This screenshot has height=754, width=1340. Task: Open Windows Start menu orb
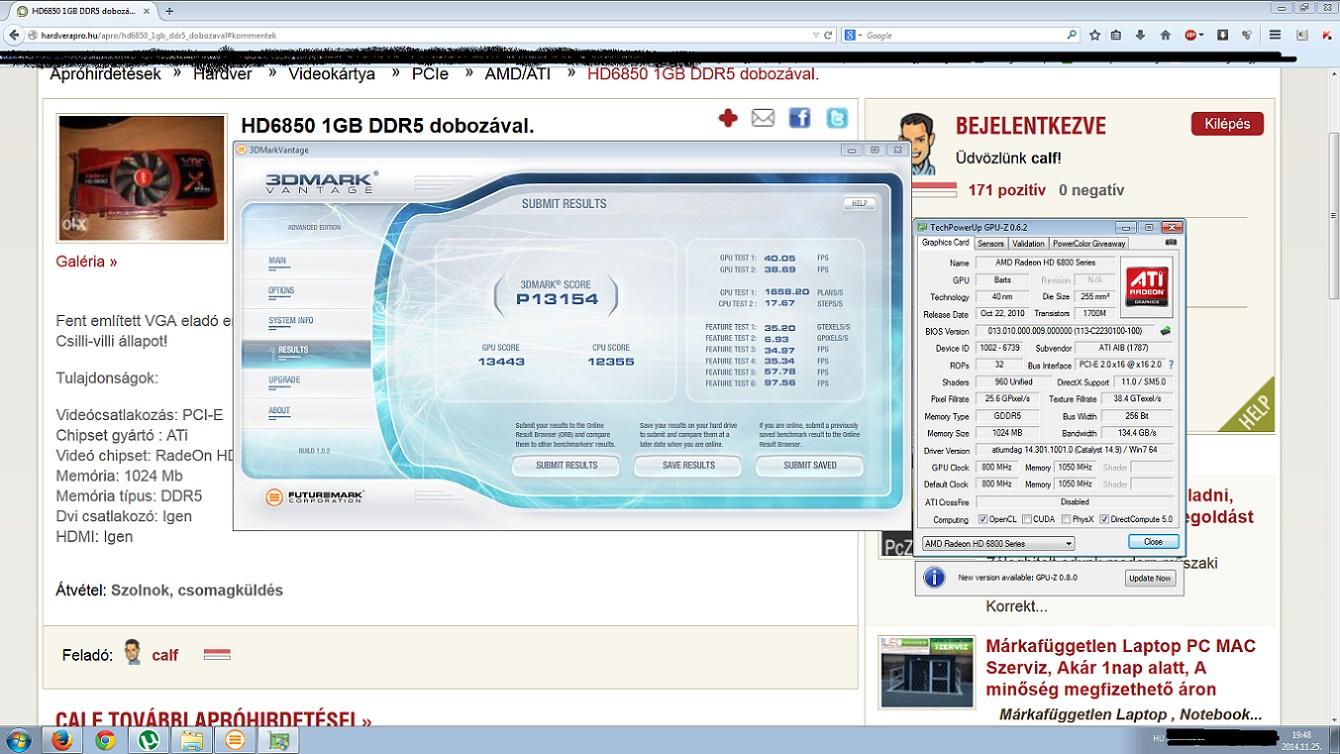click(19, 740)
